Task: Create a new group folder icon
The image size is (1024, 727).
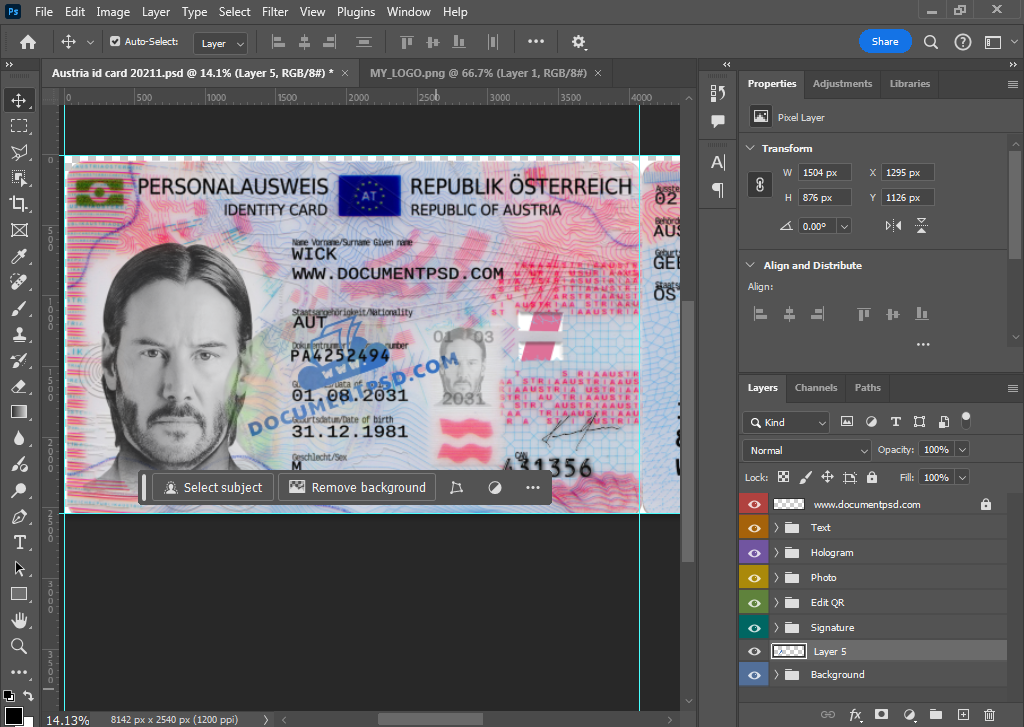Action: click(936, 715)
